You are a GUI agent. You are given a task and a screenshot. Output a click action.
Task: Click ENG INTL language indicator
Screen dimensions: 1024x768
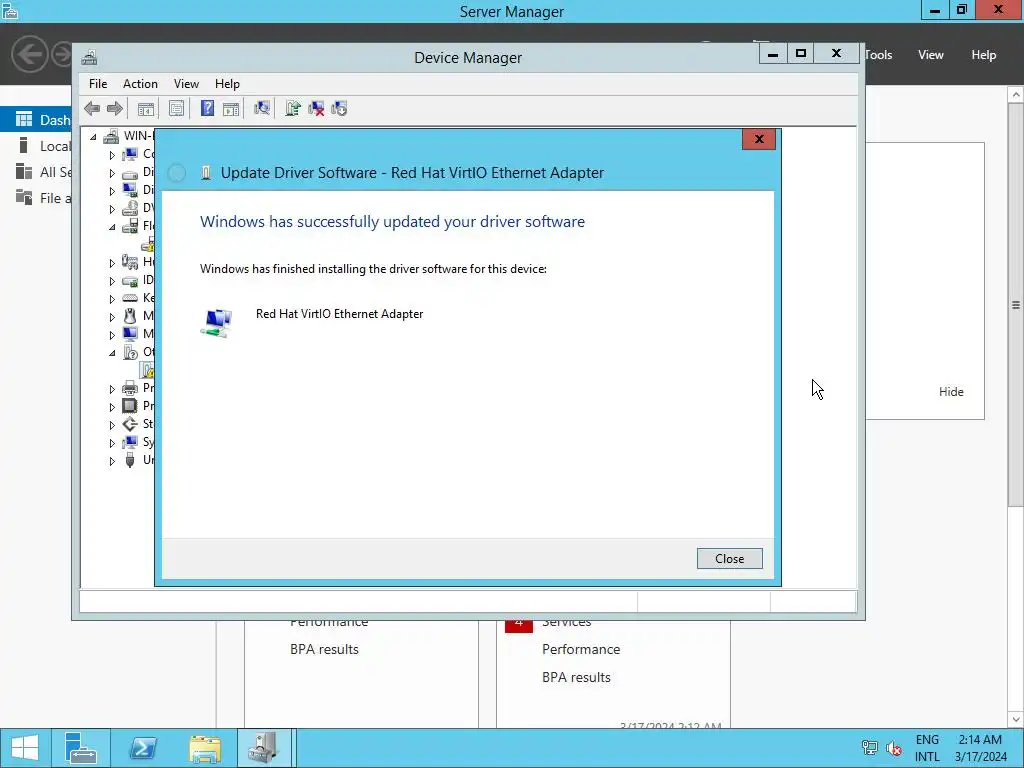pos(927,748)
